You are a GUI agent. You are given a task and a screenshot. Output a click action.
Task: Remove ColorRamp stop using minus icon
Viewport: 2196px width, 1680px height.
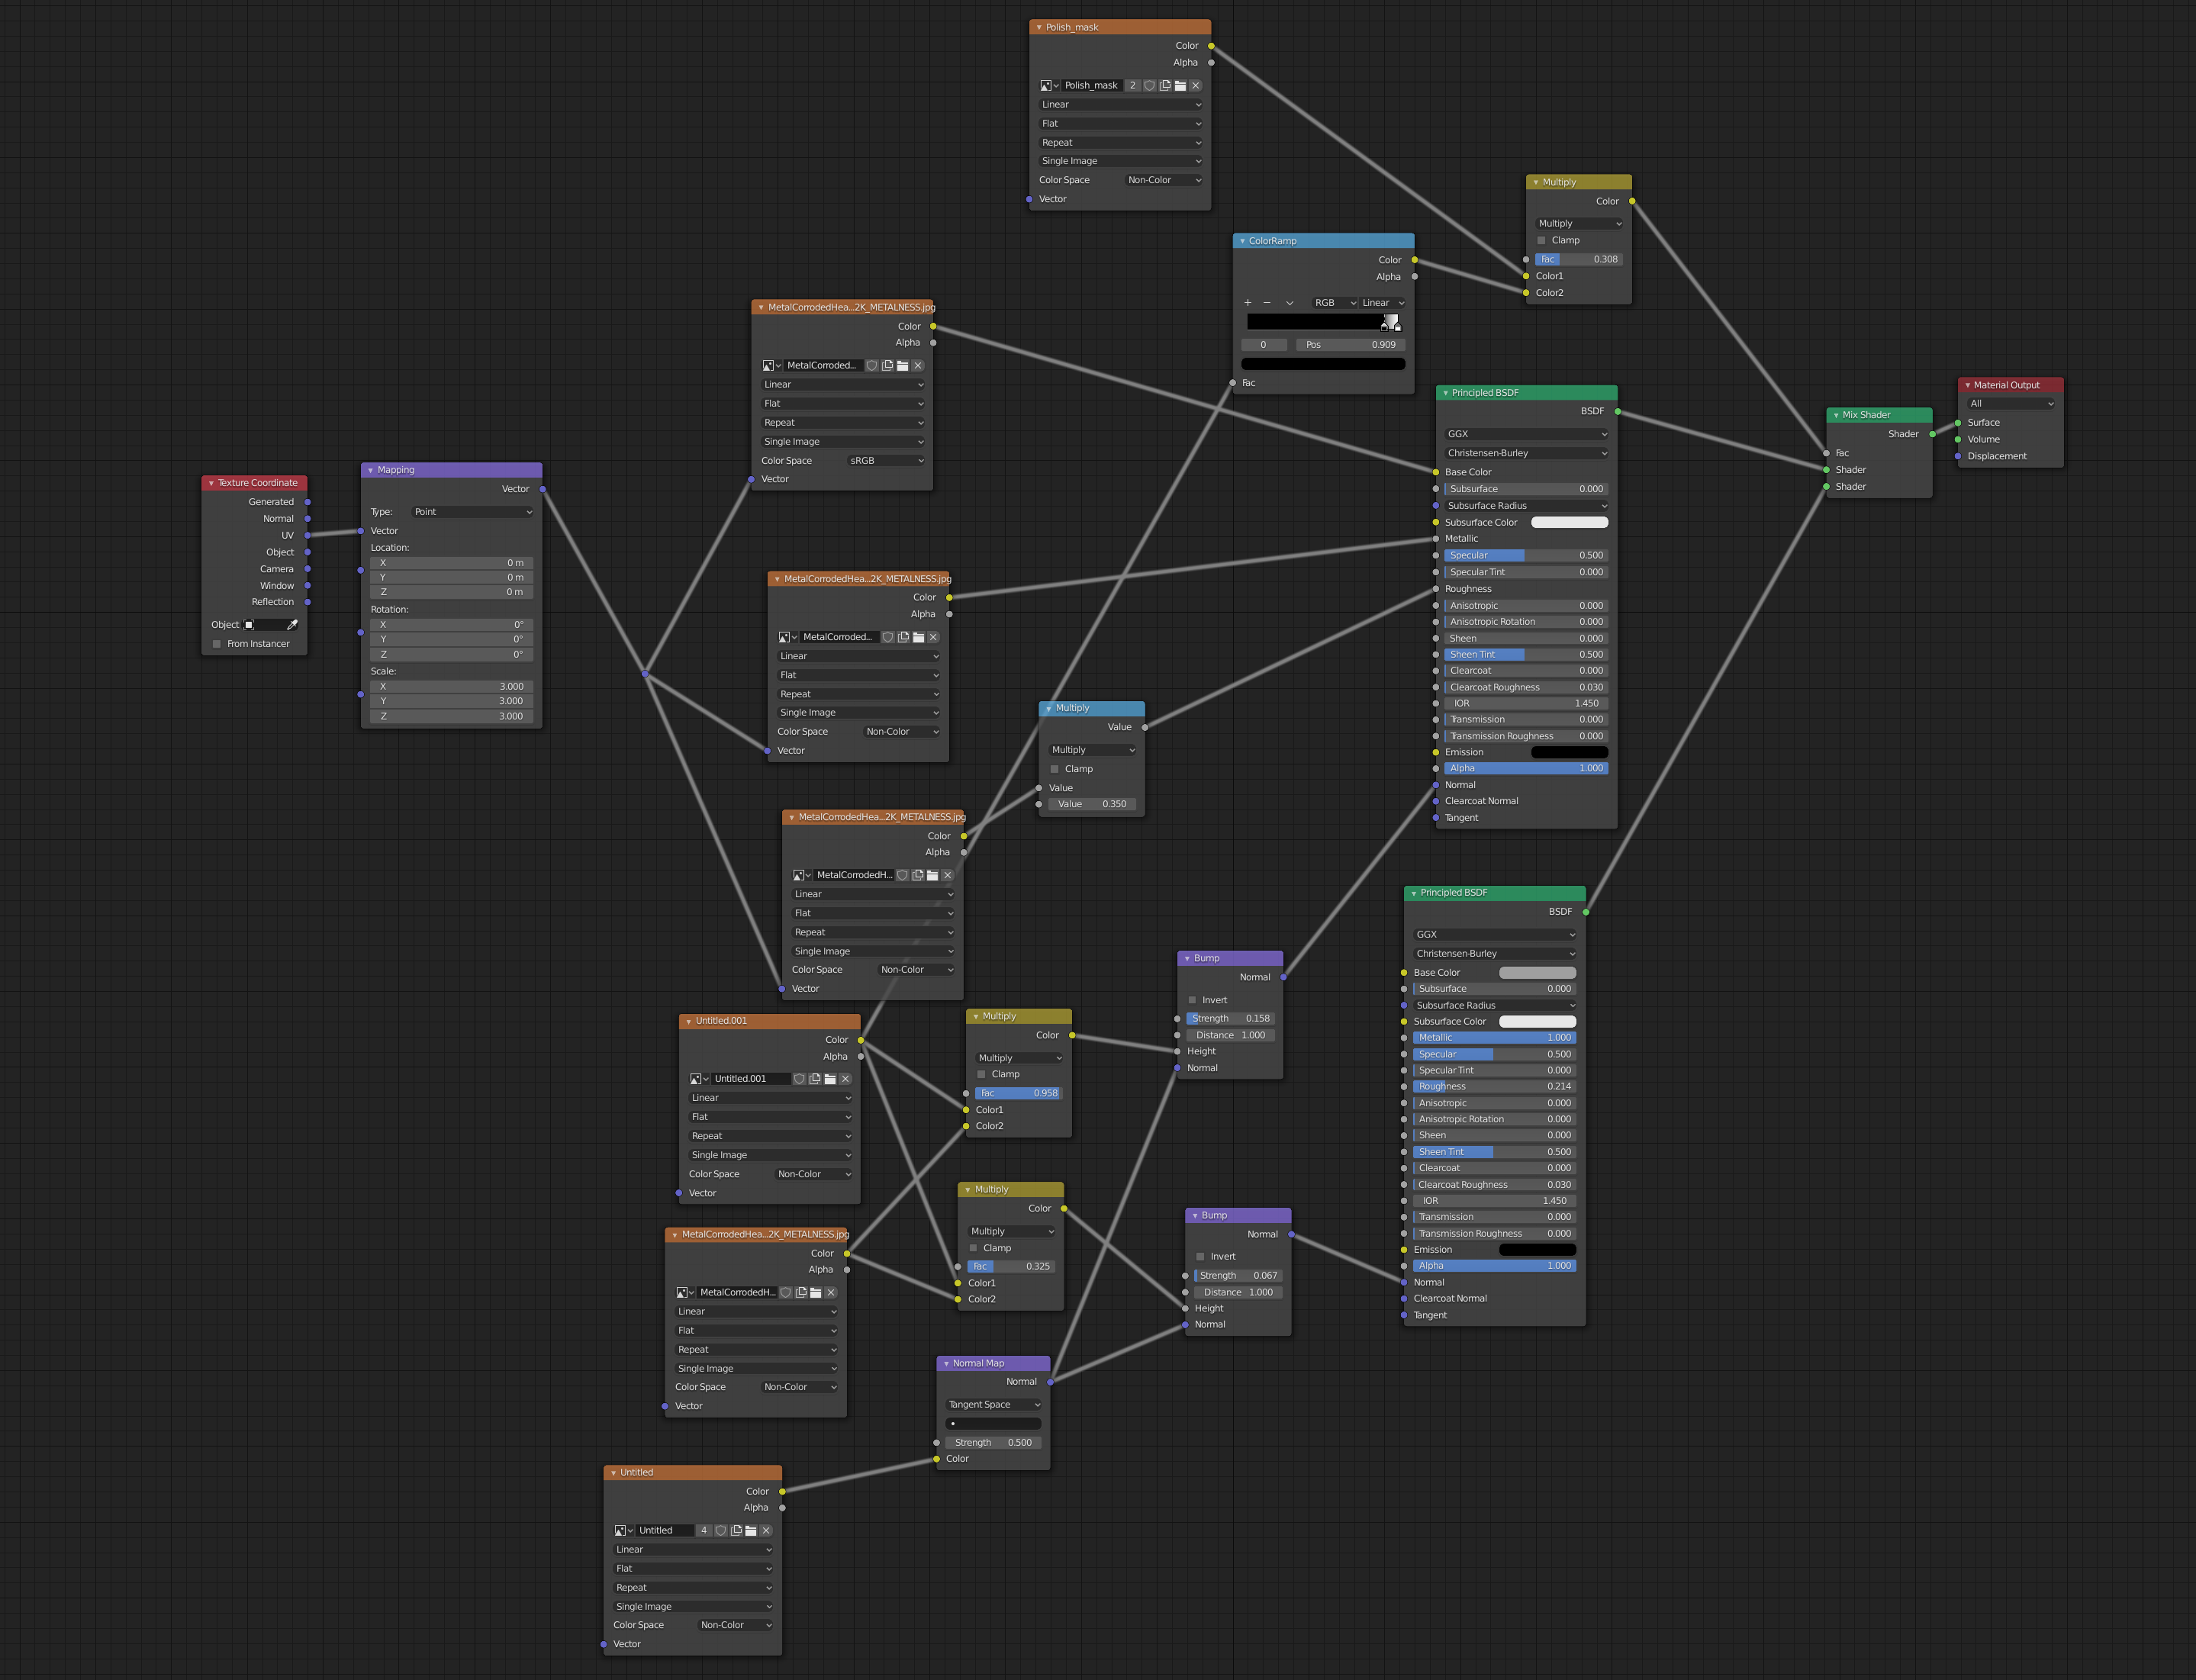pos(1267,303)
